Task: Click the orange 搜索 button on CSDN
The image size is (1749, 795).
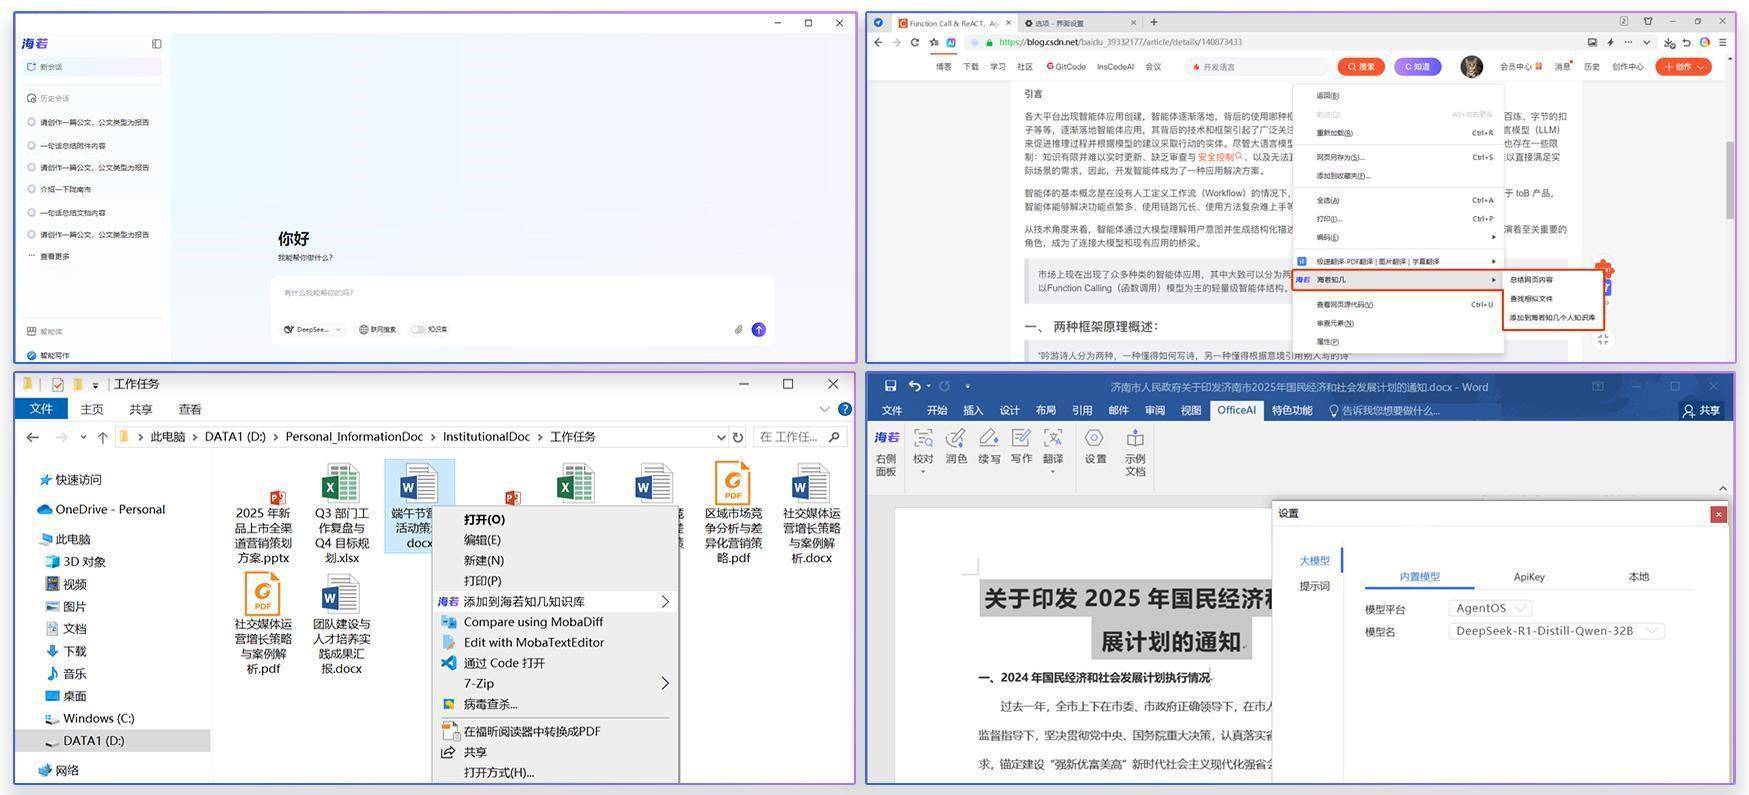Action: pos(1361,67)
